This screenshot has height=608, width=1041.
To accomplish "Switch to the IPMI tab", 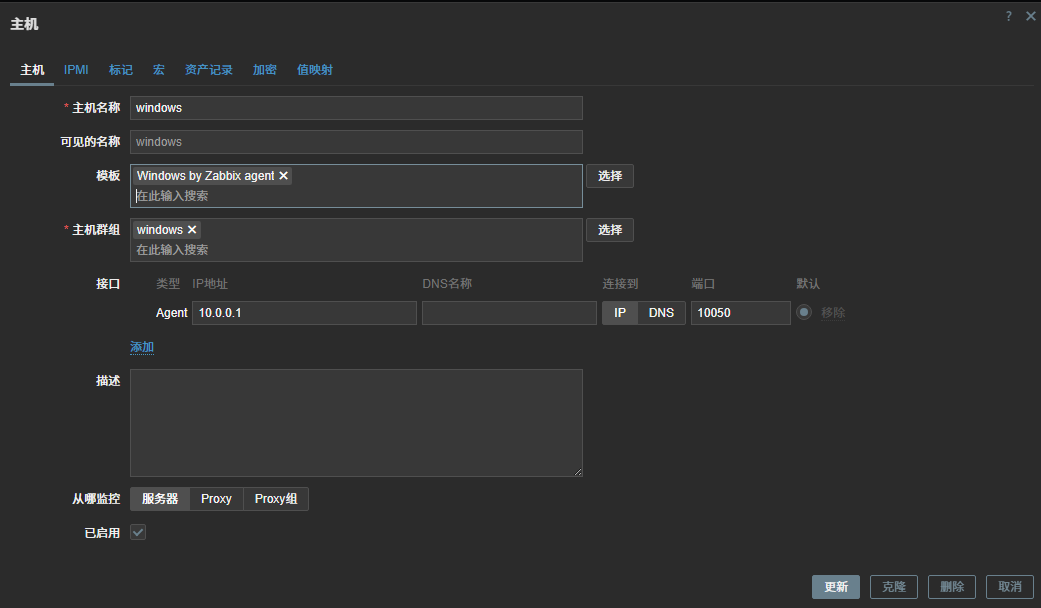I will 76,70.
